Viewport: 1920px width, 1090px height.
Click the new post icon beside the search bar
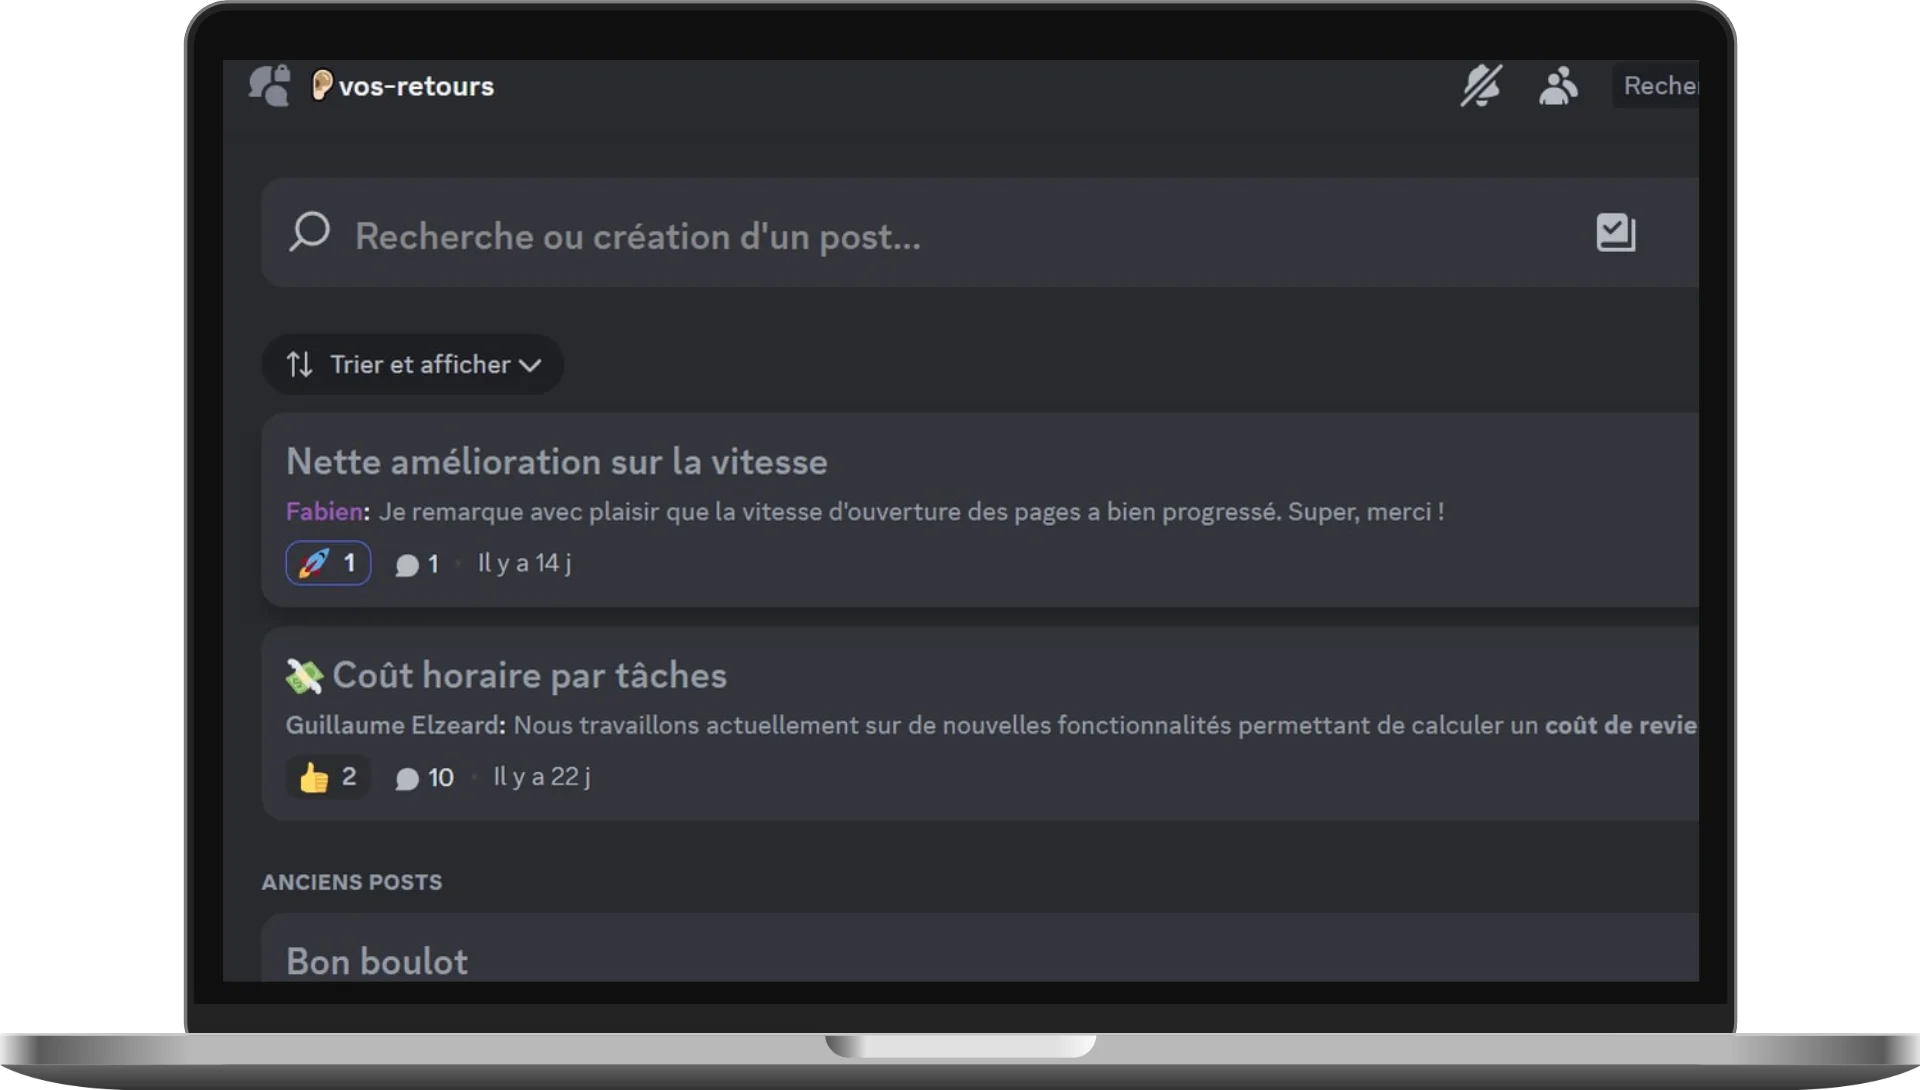click(1614, 233)
